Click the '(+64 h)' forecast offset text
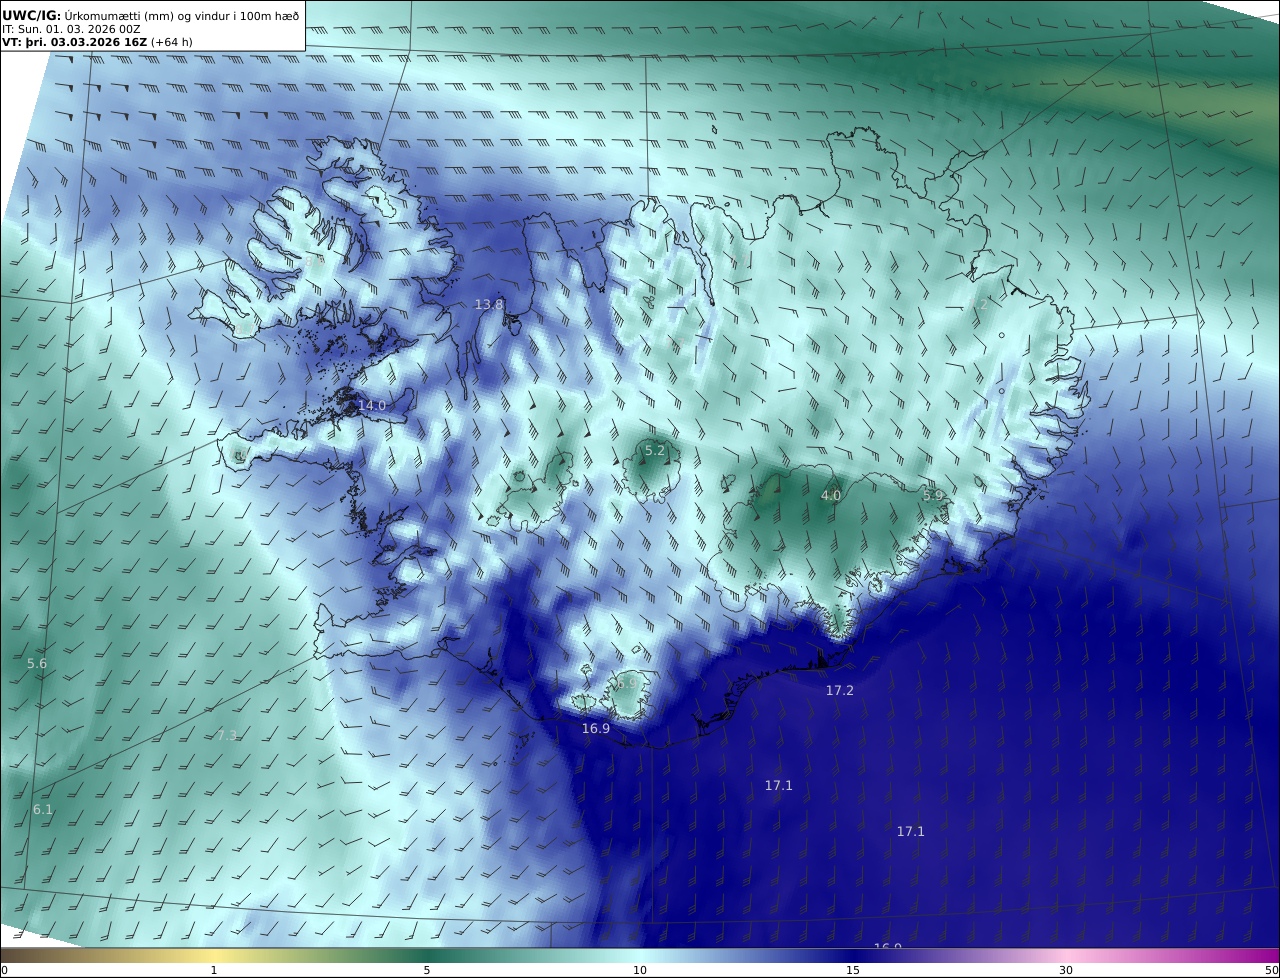Screen dimensions: 1280x978 pyautogui.click(x=172, y=42)
